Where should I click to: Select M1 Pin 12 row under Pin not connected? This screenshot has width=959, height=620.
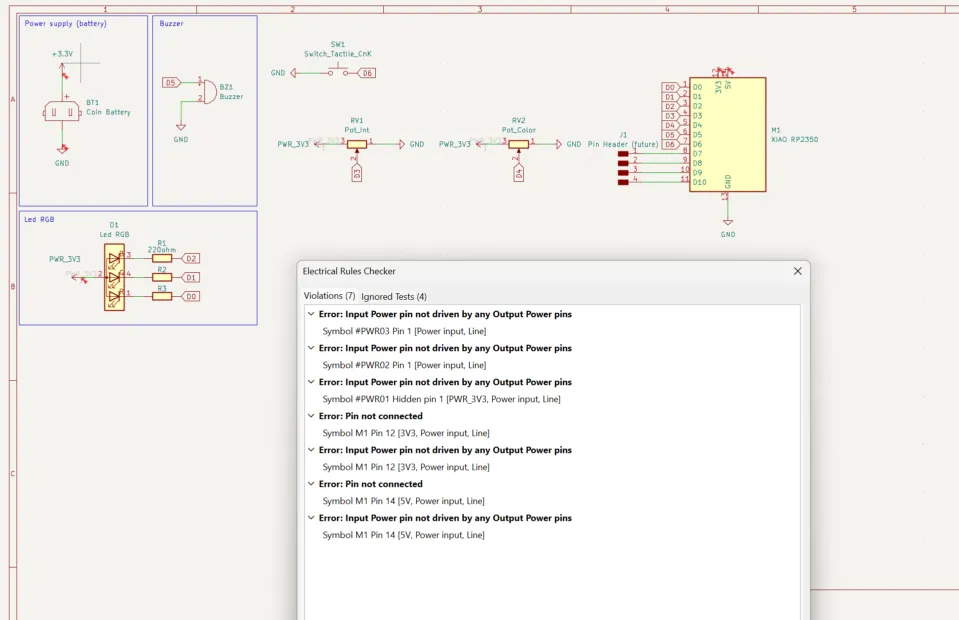point(406,433)
